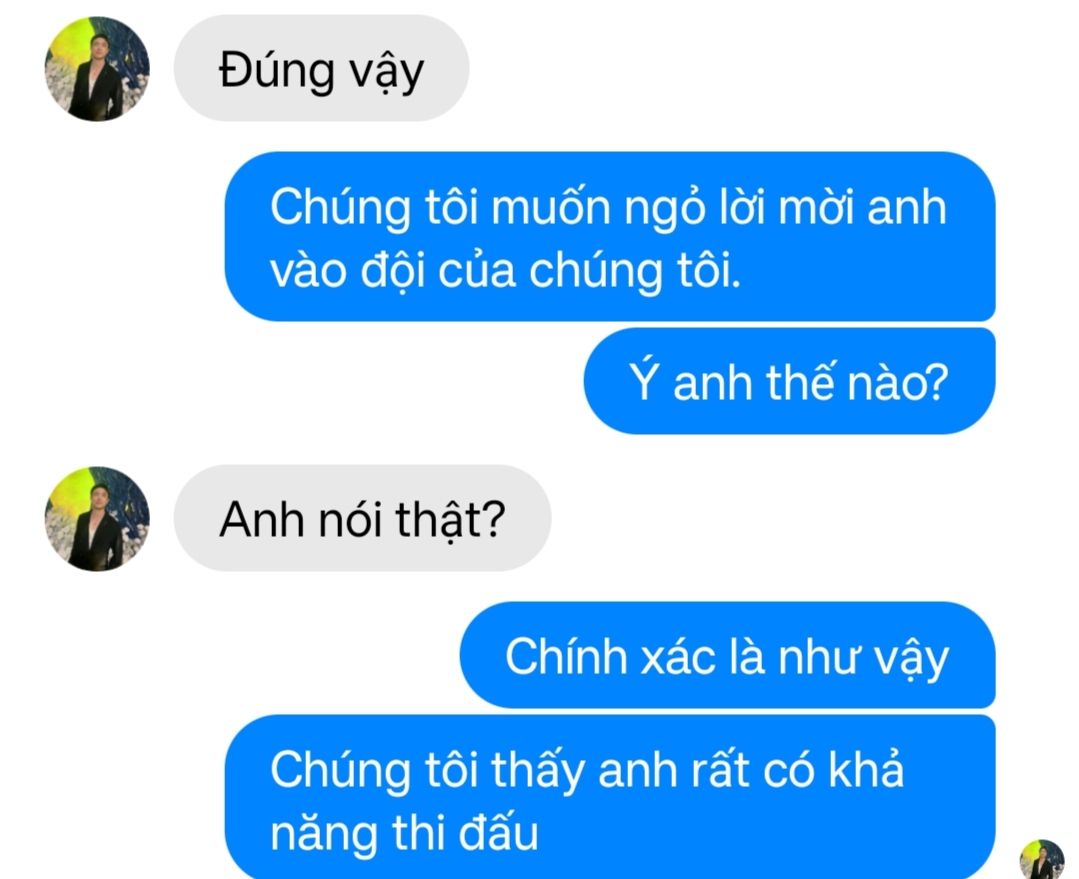Click the small seen-receipt avatar at the bottom right
The image size is (1079, 879).
click(x=1042, y=859)
